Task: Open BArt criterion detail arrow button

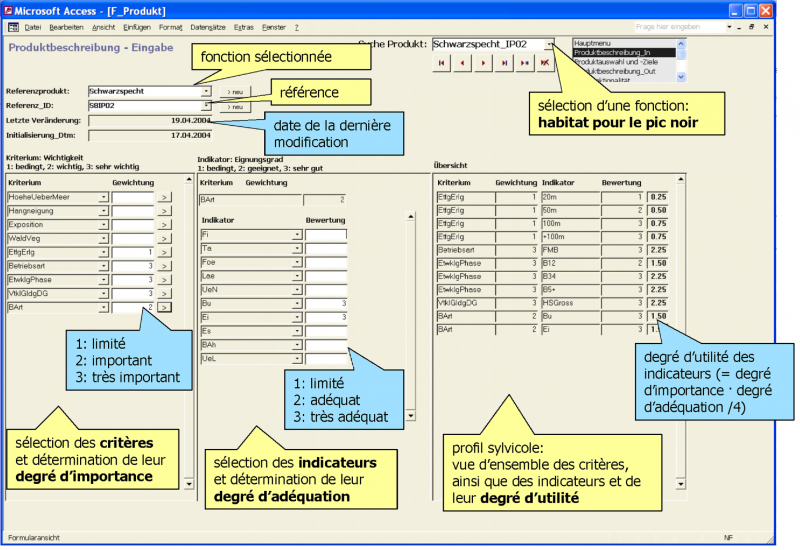Action: [164, 308]
